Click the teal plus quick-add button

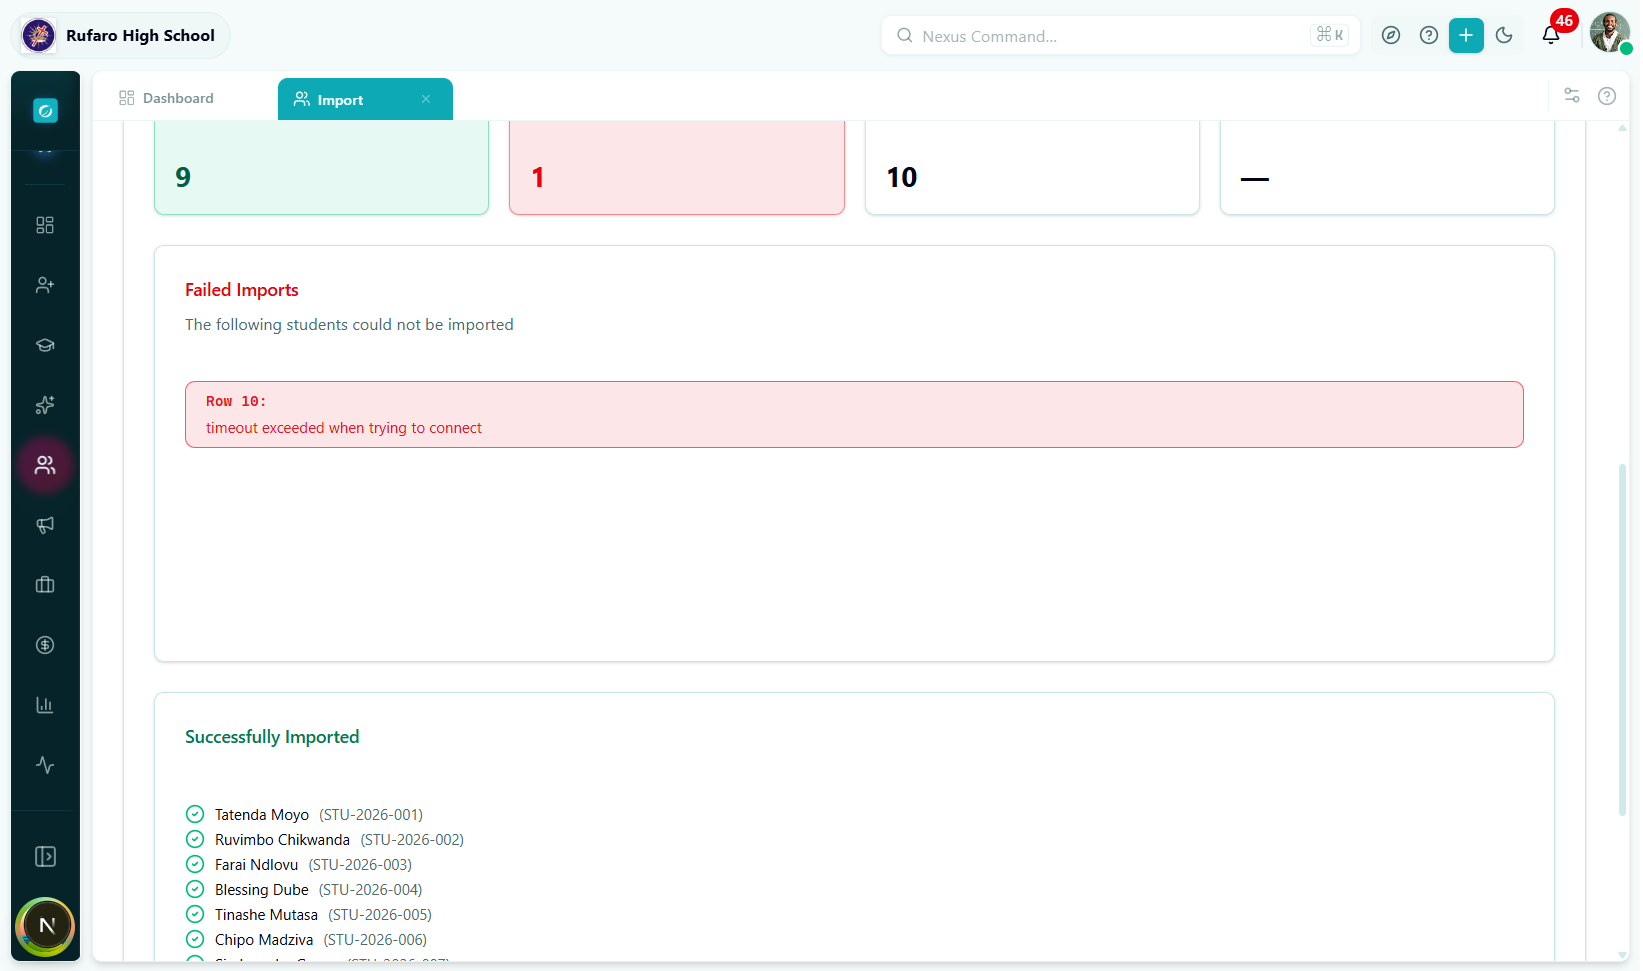click(1466, 36)
